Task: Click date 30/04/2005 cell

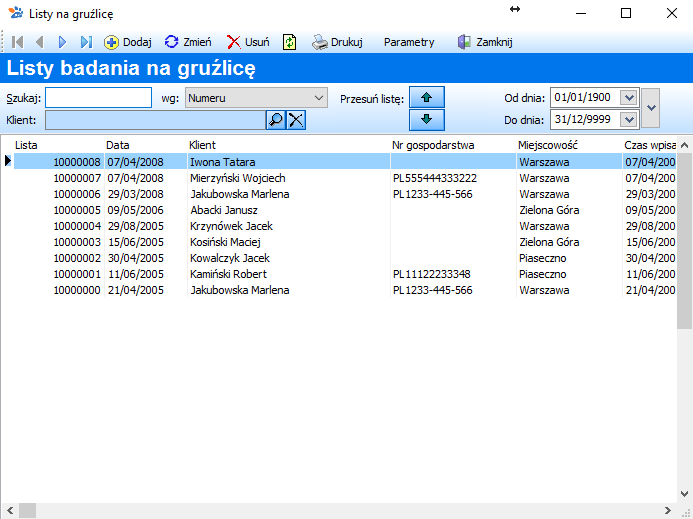Action: (x=136, y=258)
